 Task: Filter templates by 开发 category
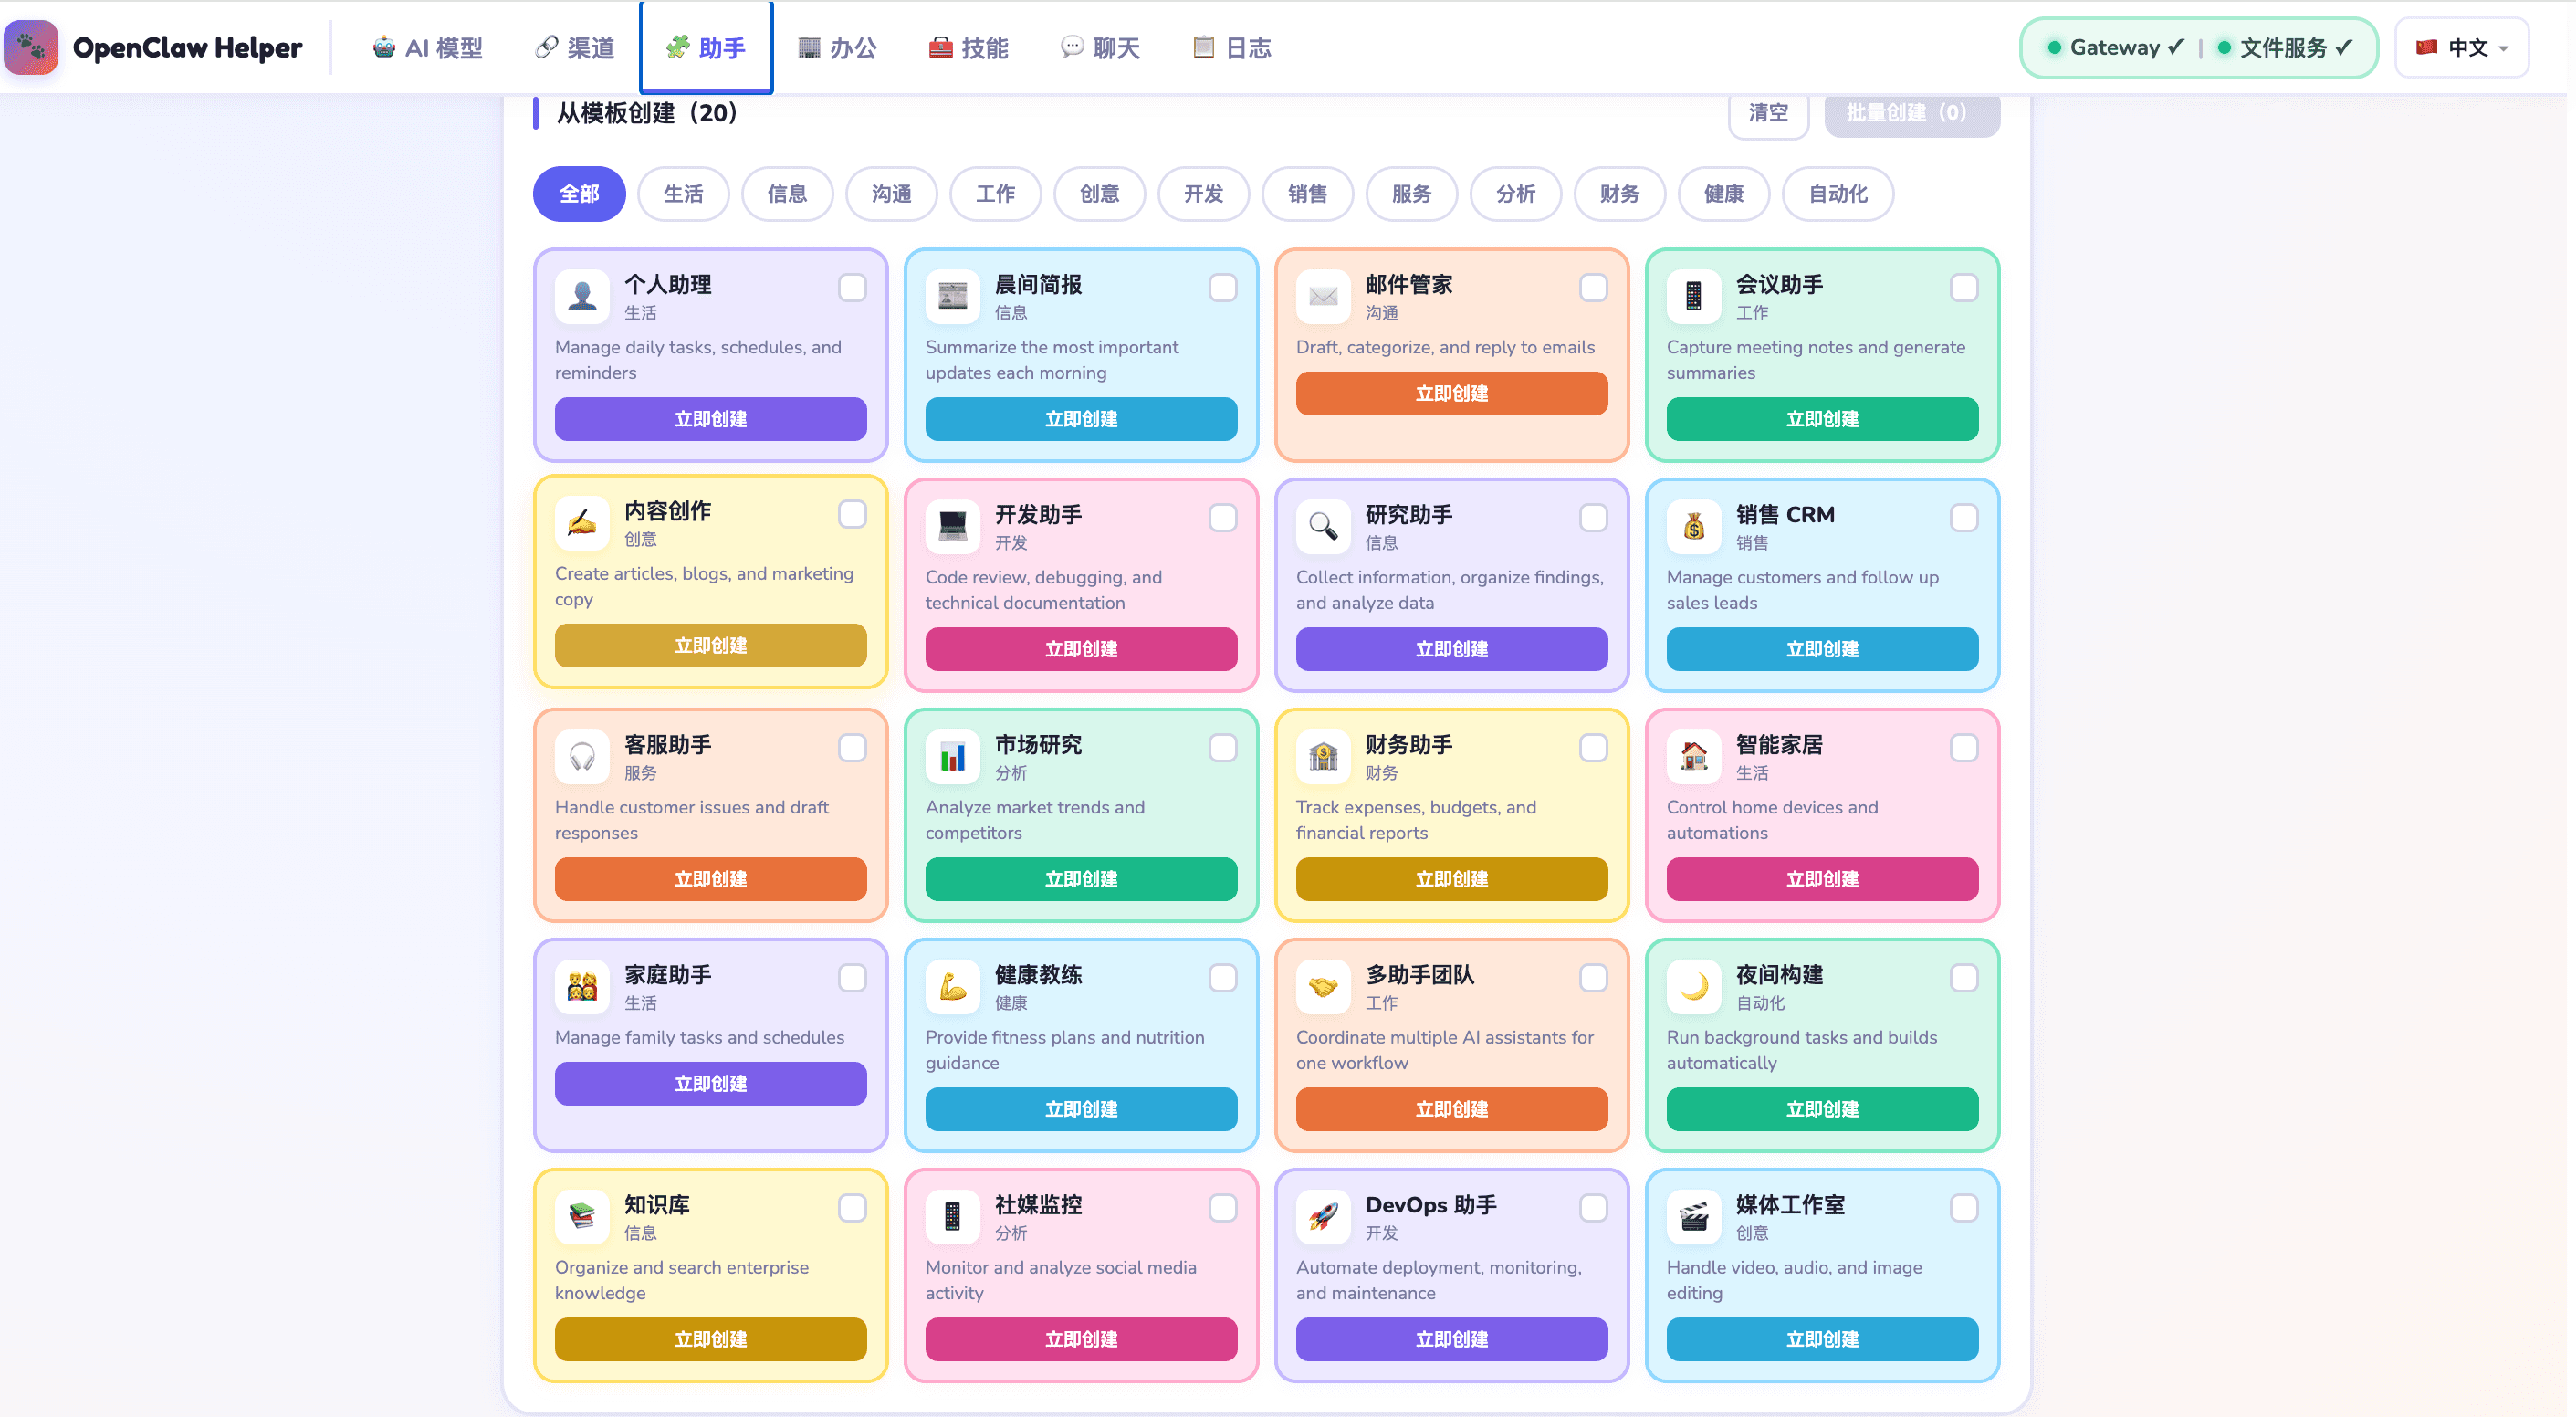pyautogui.click(x=1203, y=194)
